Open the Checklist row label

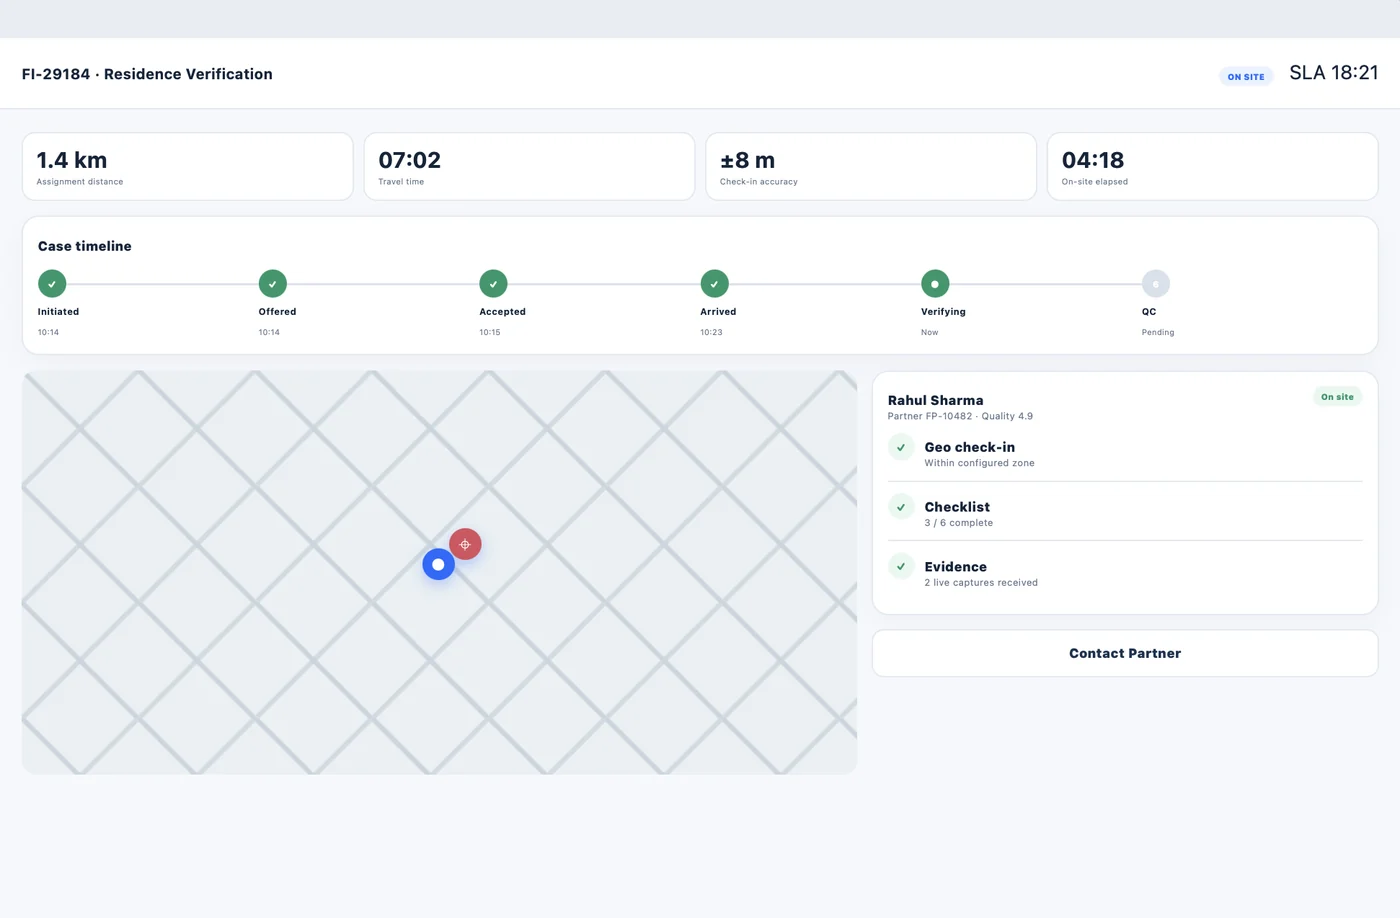(x=957, y=507)
